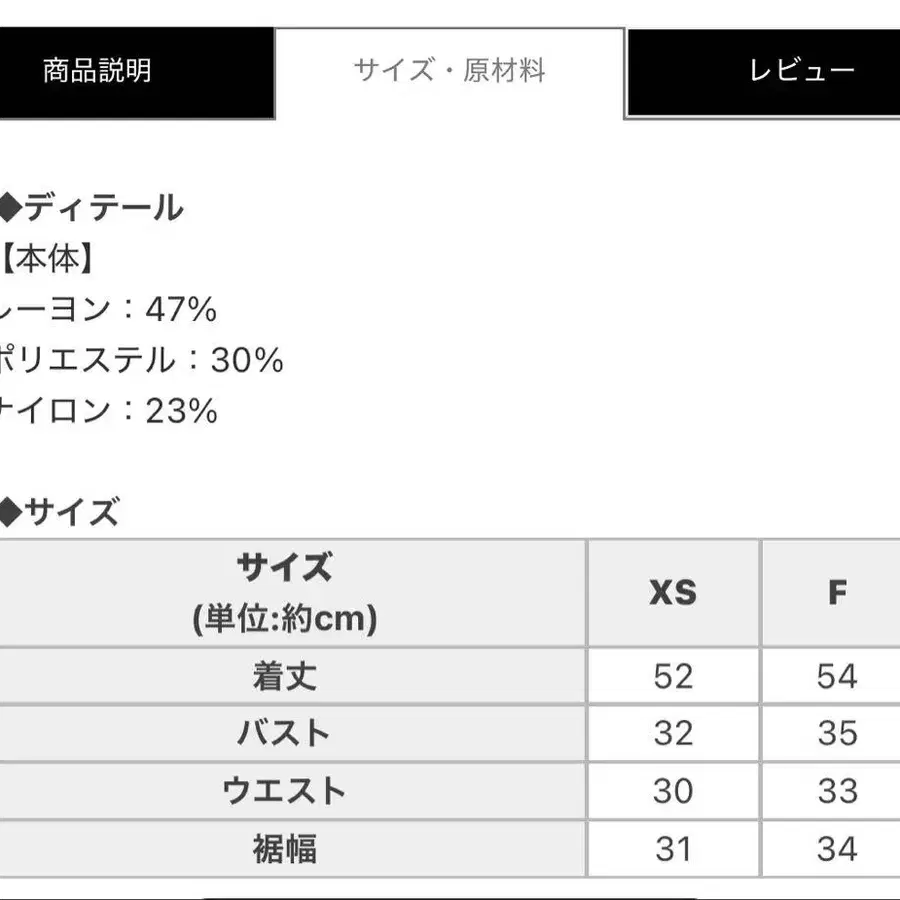Switch to the レビュー tab
Screen dimensions: 900x900
(801, 71)
